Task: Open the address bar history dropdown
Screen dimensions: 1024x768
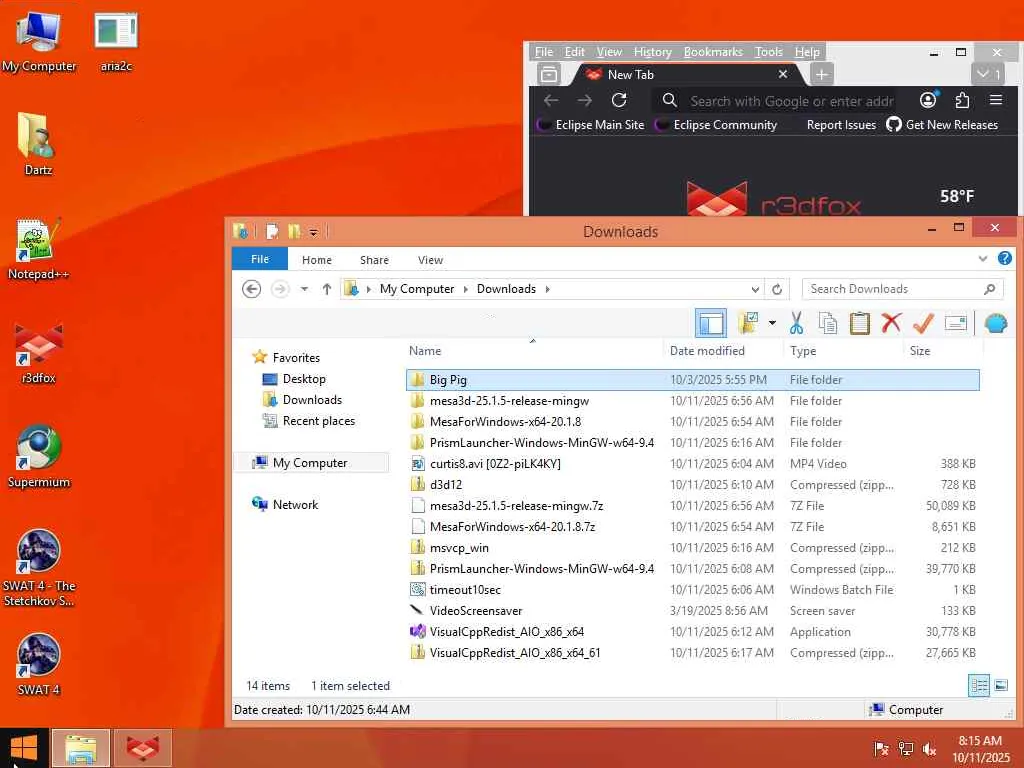Action: [755, 289]
